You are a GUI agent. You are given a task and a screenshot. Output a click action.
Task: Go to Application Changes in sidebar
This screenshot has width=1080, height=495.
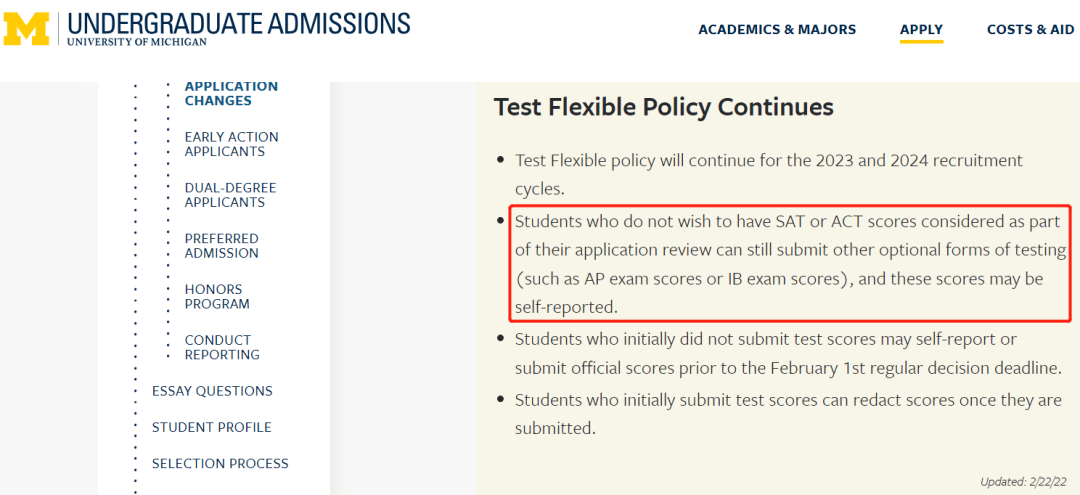[x=231, y=94]
